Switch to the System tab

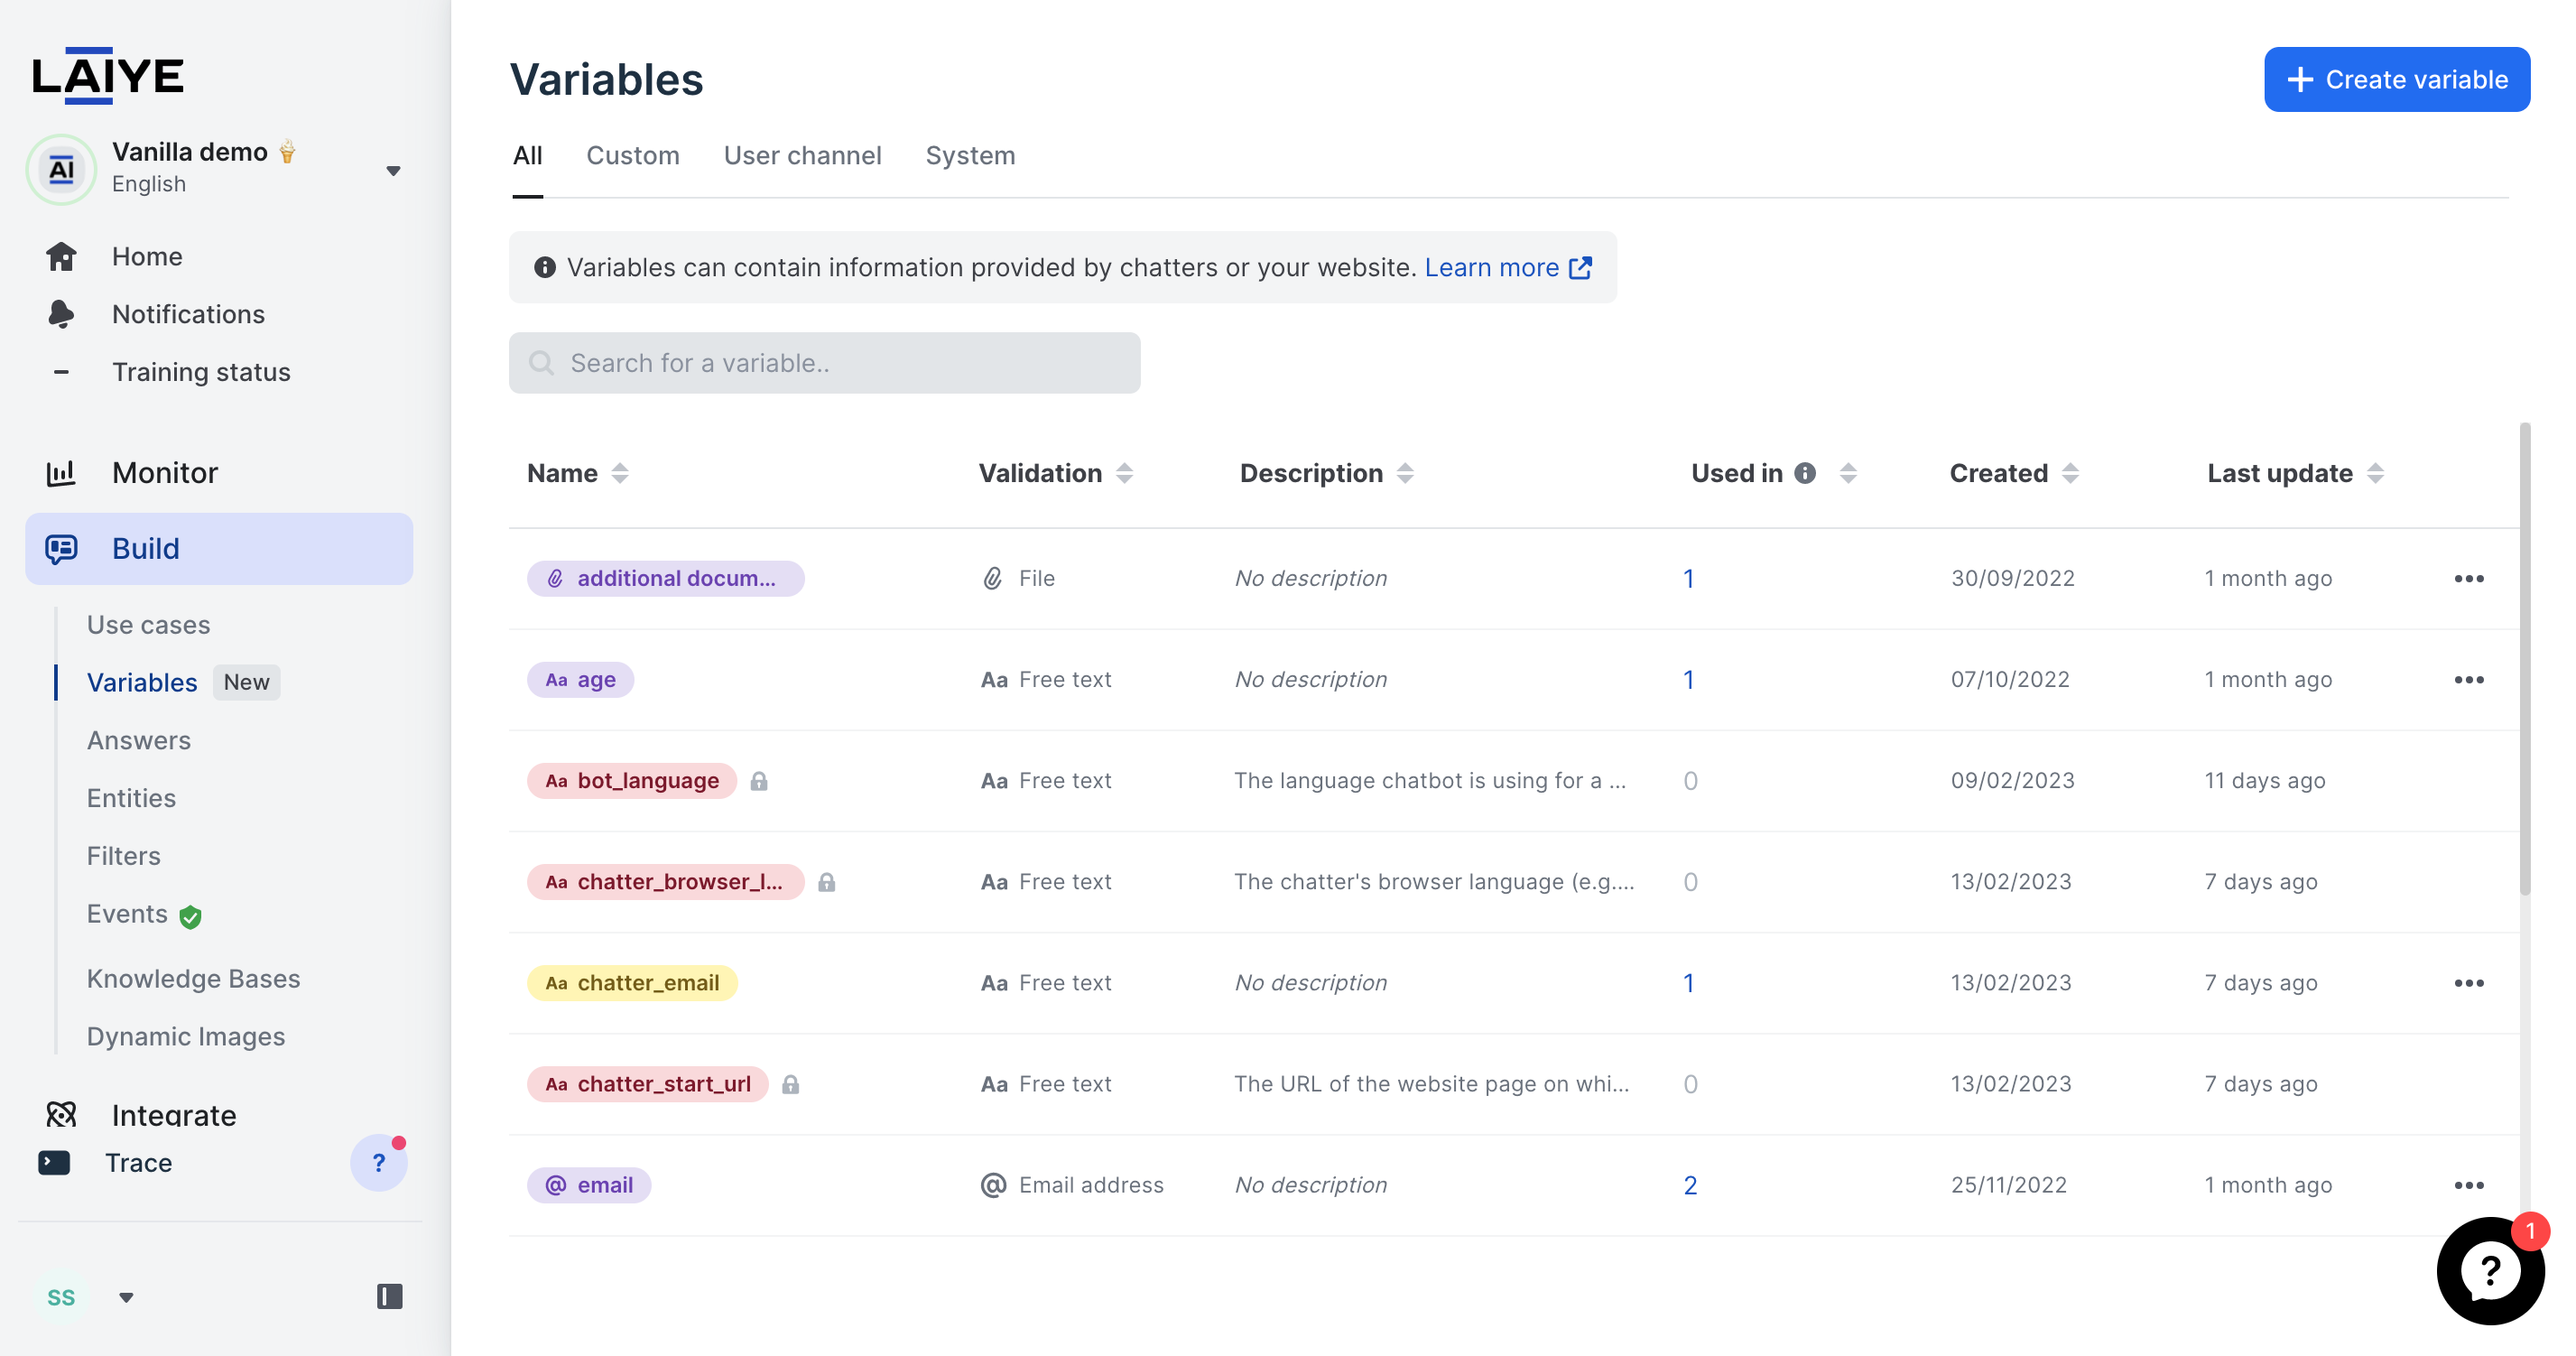coord(969,156)
